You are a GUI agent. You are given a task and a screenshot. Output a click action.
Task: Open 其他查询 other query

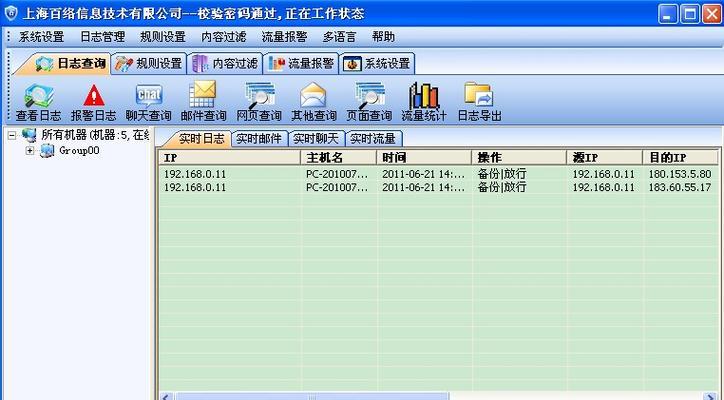click(x=314, y=103)
